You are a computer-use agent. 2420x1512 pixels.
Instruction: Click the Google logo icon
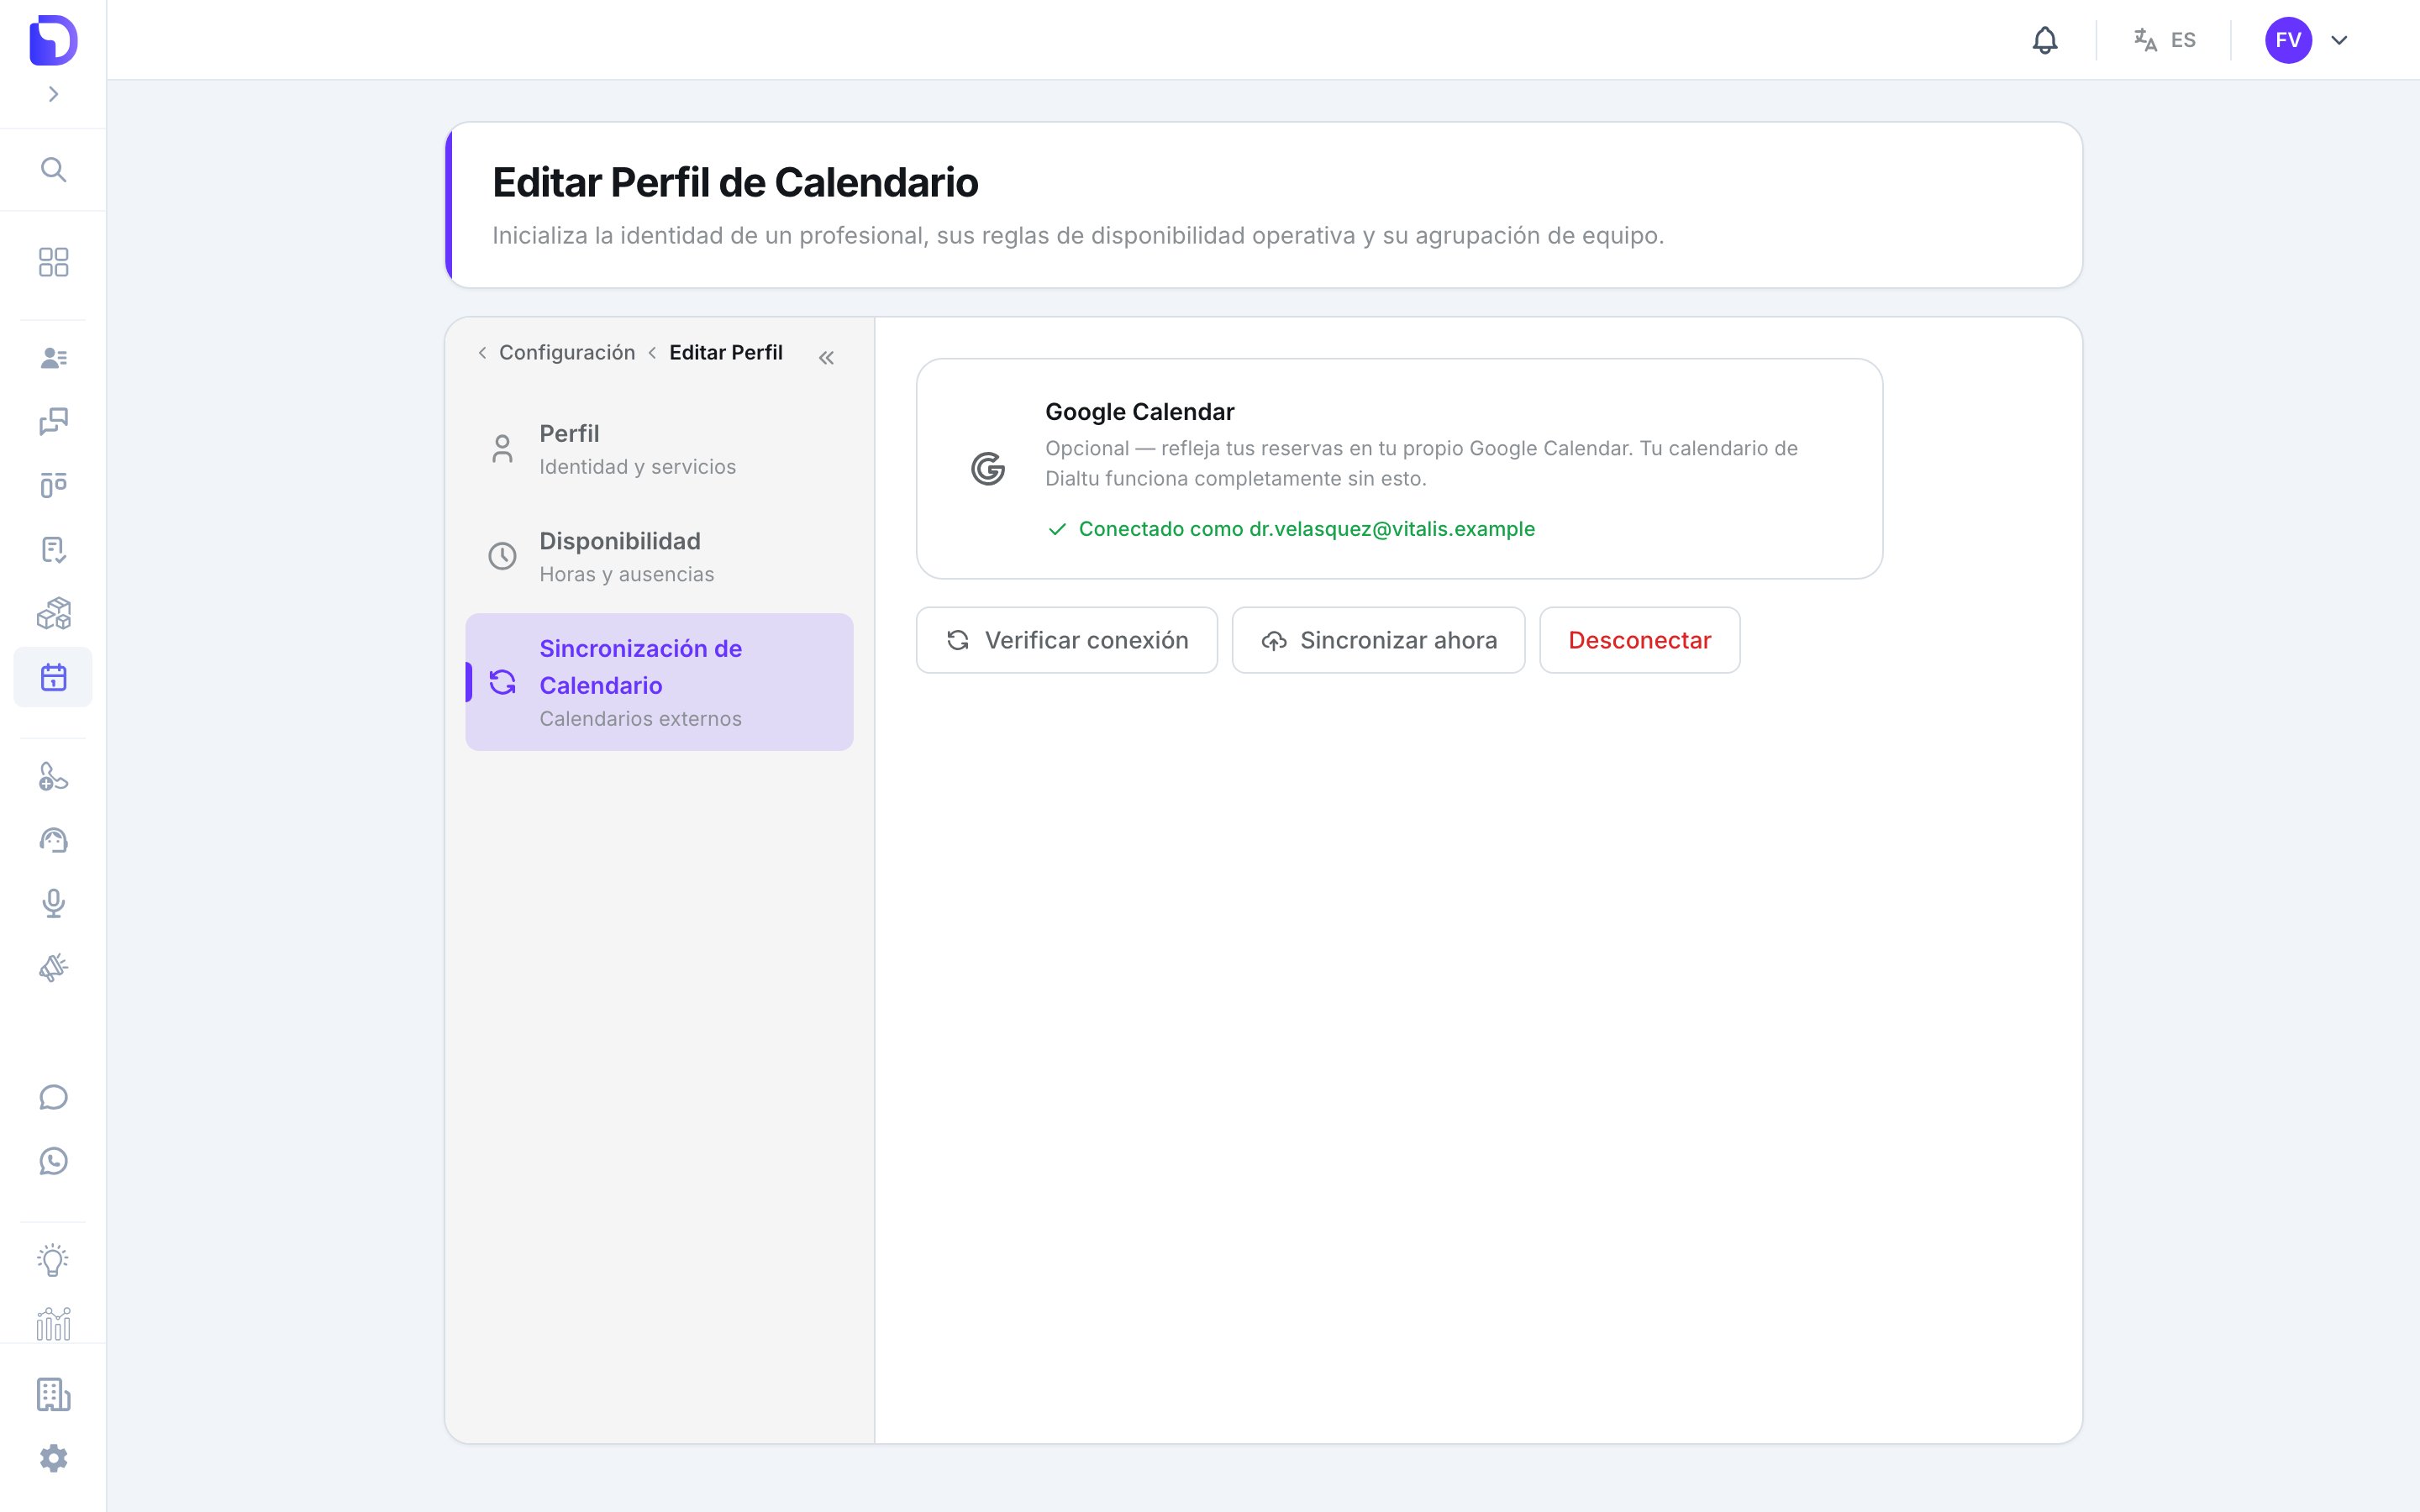pos(988,468)
